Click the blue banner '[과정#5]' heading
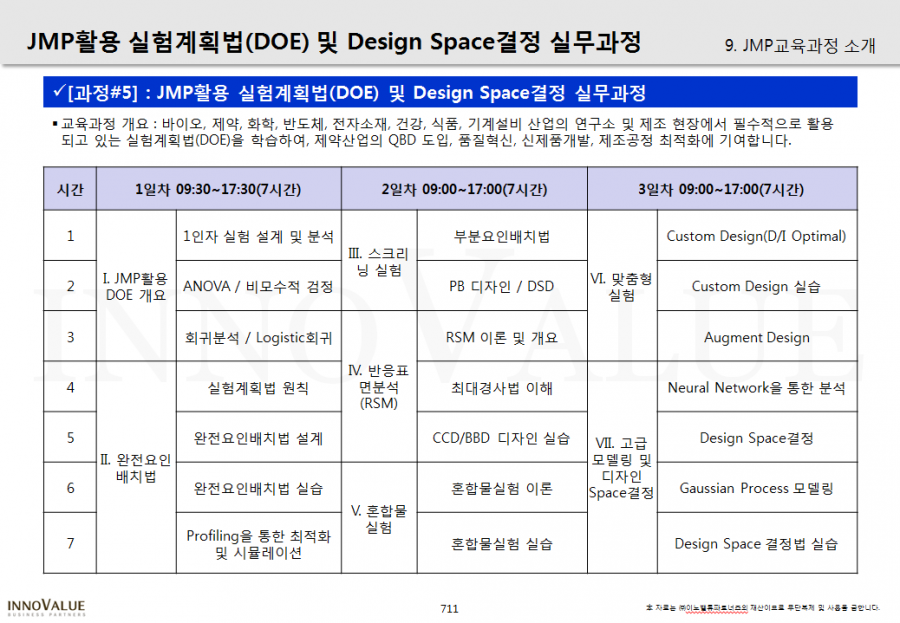 450,92
